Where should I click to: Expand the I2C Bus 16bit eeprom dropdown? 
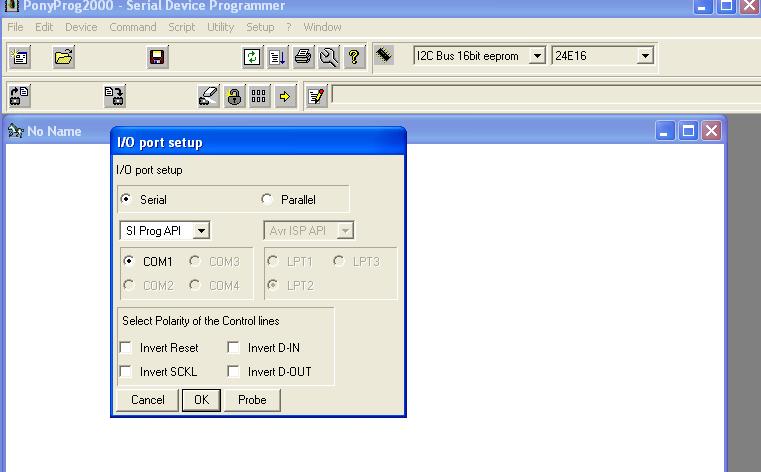(537, 56)
